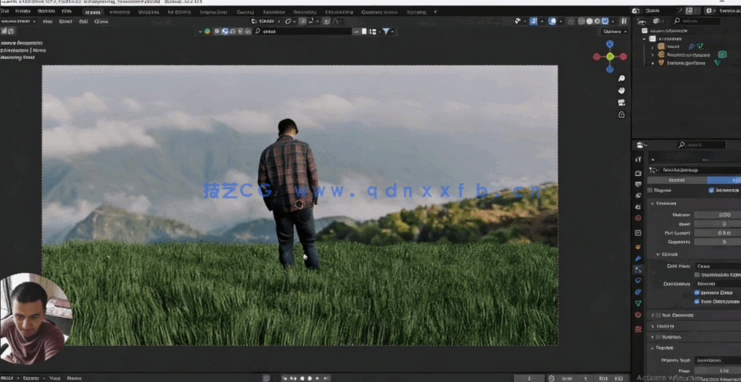741x382 pixels.
Task: Toggle camera view with the camera gizmo
Action: coord(621,102)
